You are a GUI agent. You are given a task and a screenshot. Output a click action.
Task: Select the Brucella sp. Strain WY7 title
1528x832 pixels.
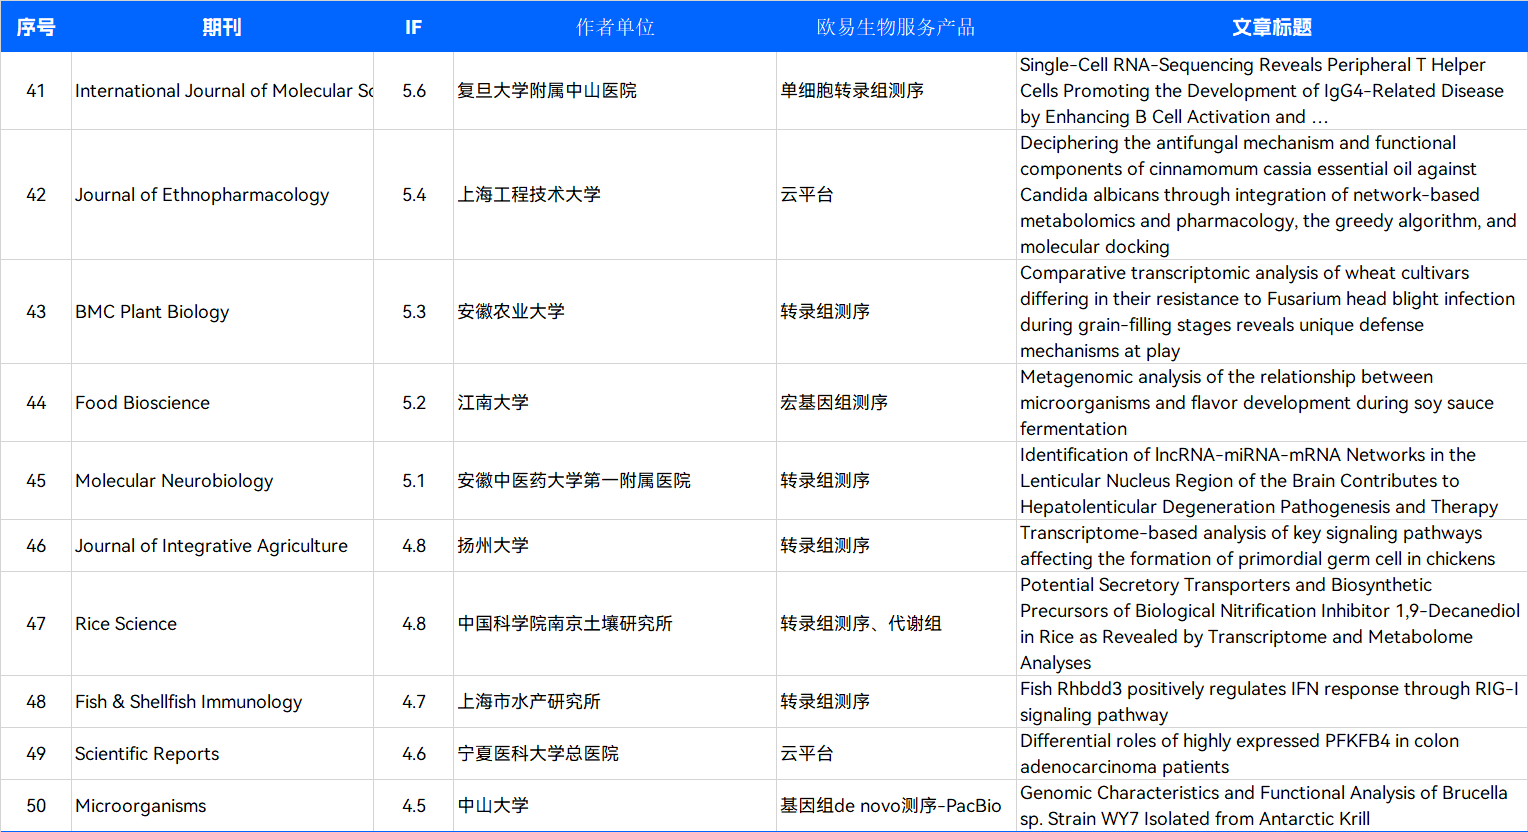1272,806
